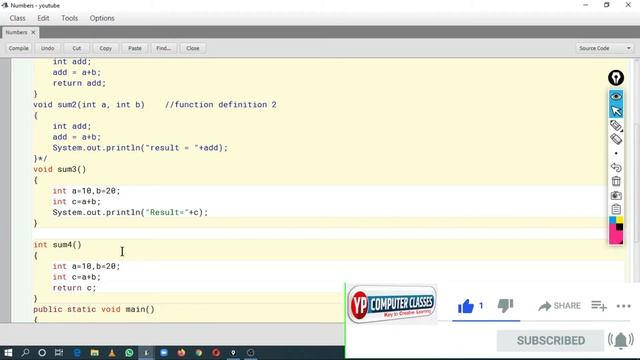Click the undo arrow in pen toolbar
640x360 pixels.
pos(616,167)
